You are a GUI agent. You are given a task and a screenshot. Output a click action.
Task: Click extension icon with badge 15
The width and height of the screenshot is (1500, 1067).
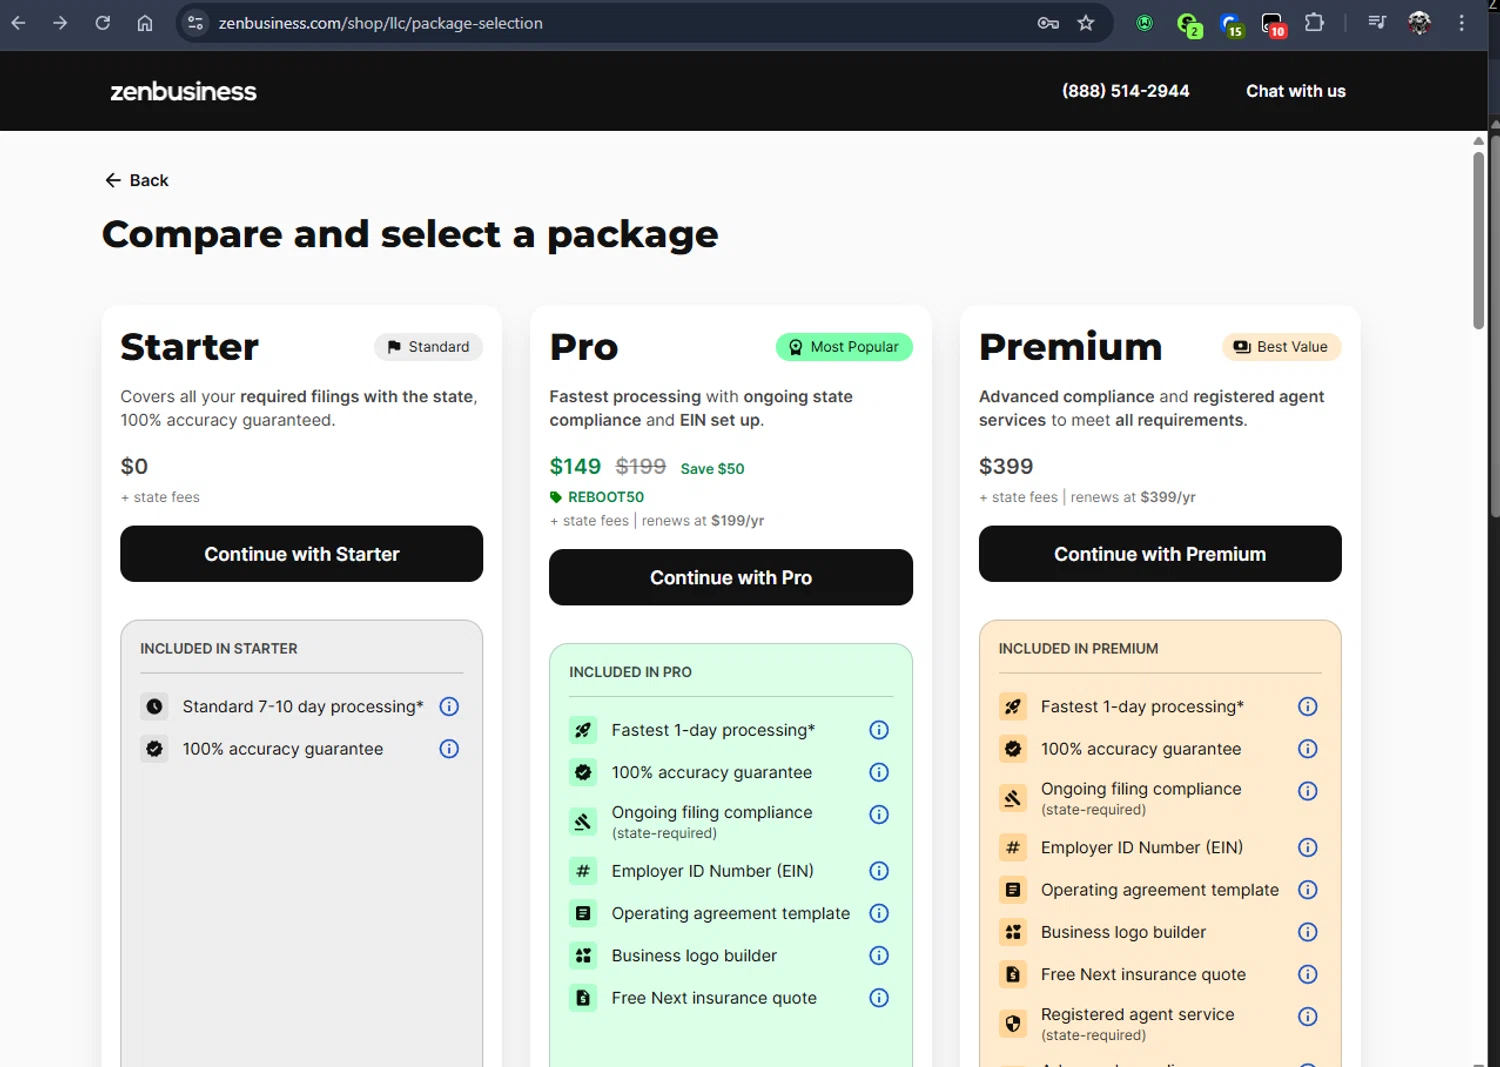[1231, 24]
